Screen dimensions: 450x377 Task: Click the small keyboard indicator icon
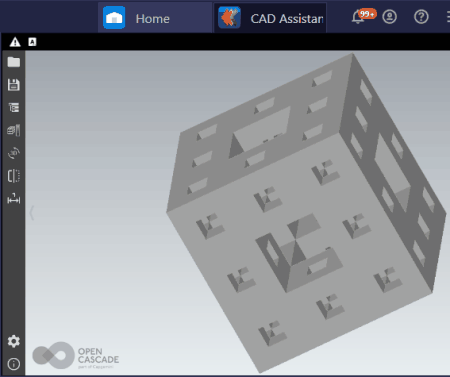(x=32, y=42)
